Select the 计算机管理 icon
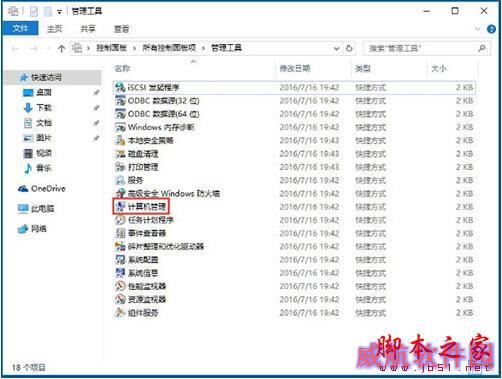This screenshot has width=502, height=379. coord(120,207)
